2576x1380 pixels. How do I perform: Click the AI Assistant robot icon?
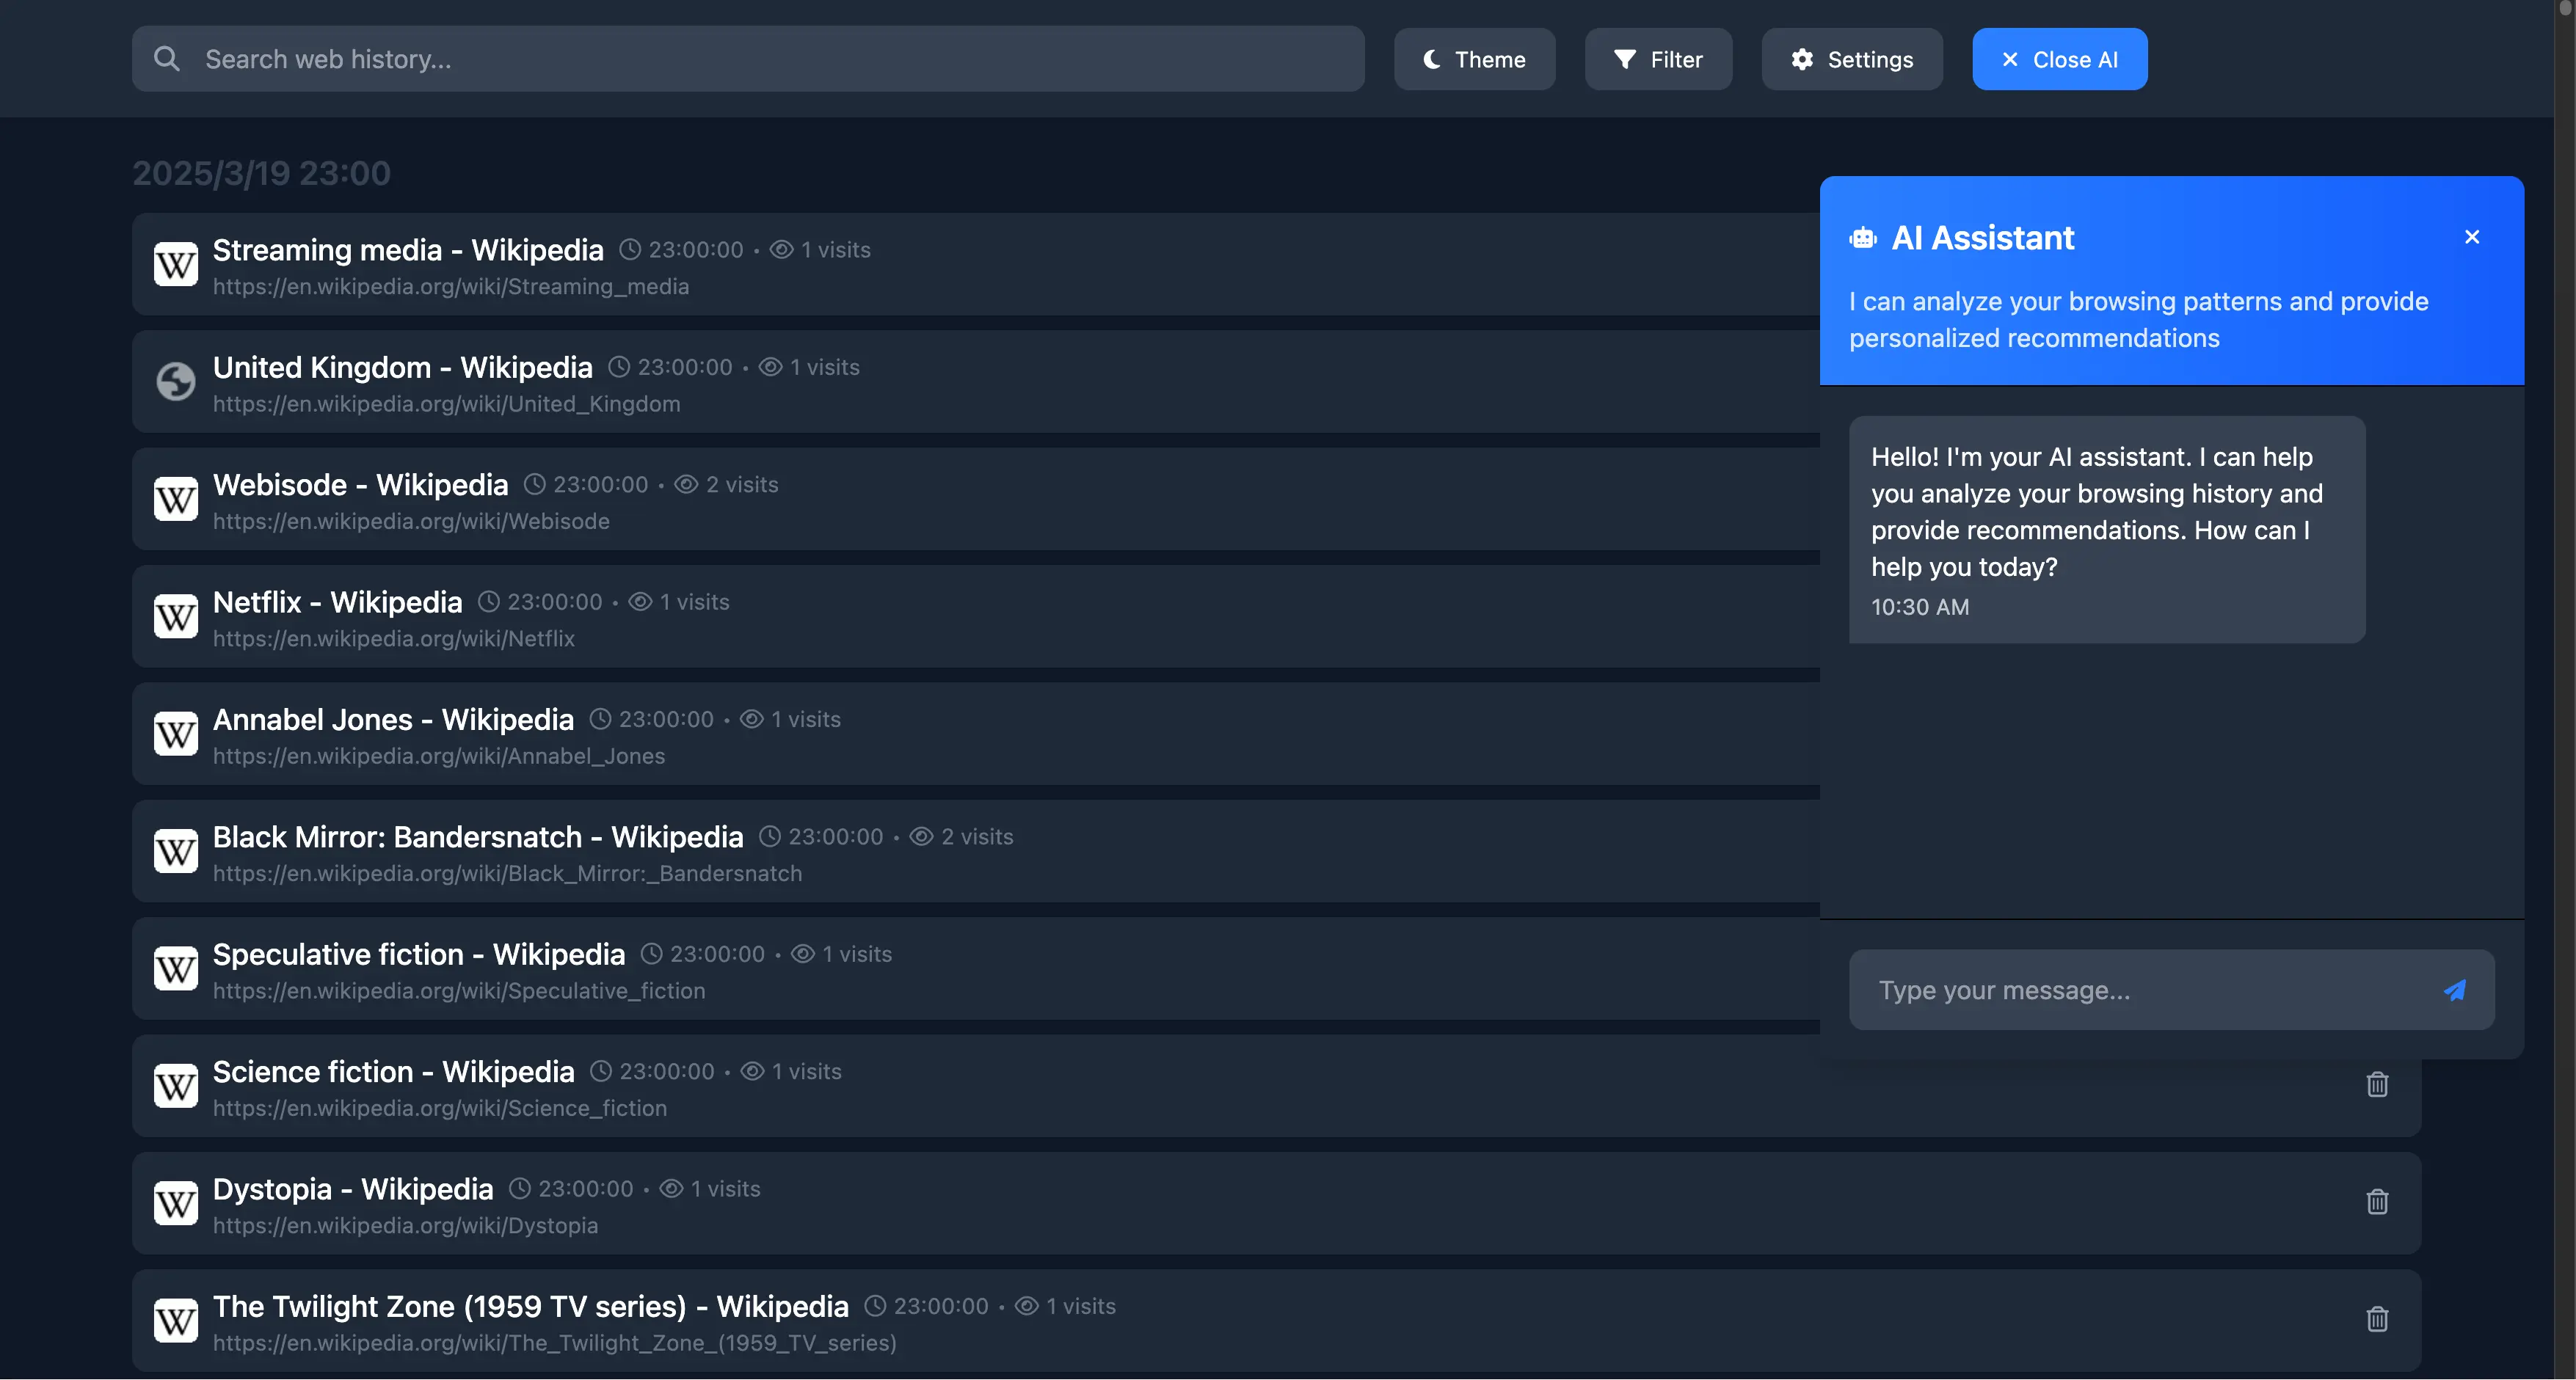(1863, 238)
